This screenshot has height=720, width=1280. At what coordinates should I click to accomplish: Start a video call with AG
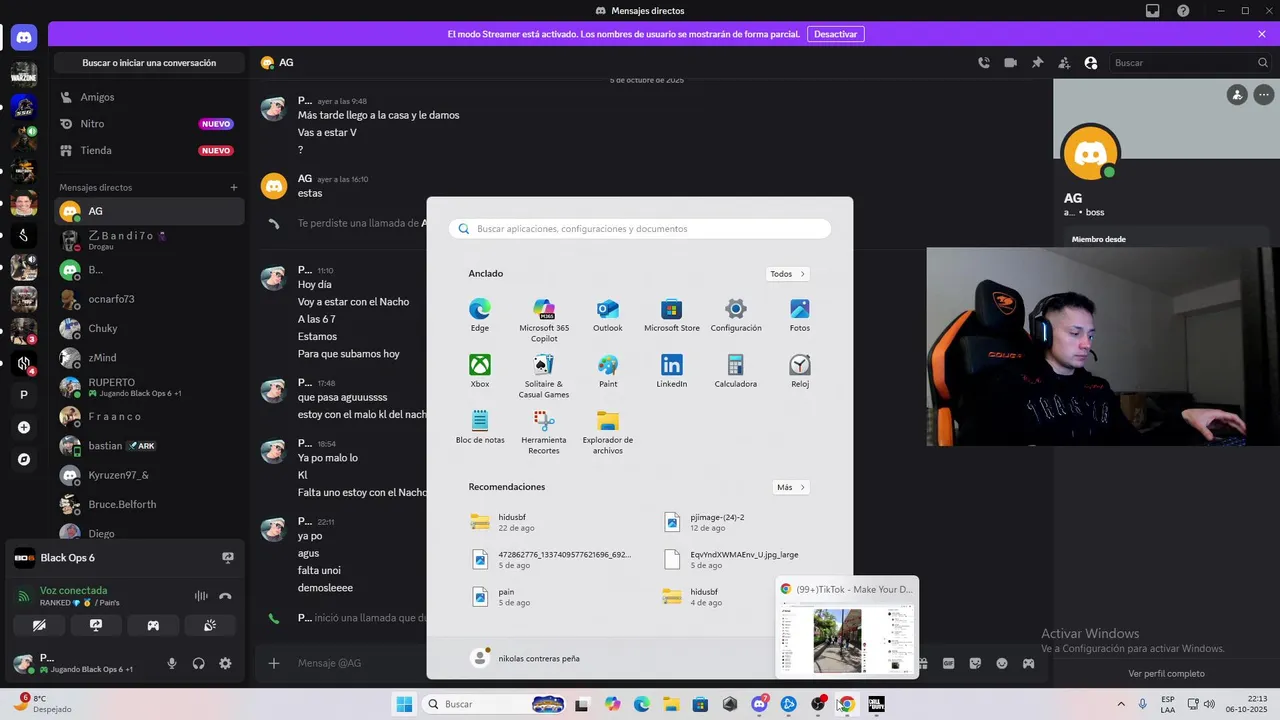pyautogui.click(x=1011, y=62)
